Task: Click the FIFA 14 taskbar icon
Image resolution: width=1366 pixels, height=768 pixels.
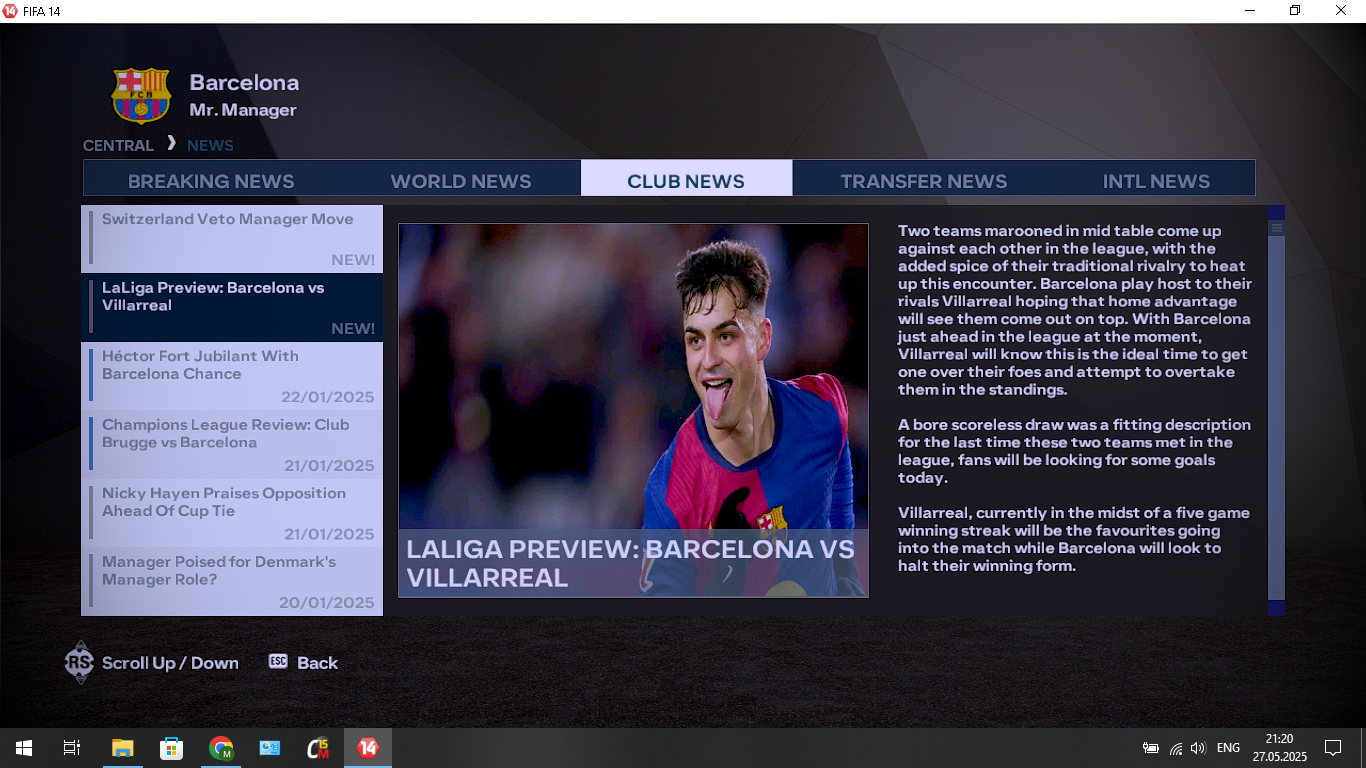Action: tap(368, 748)
